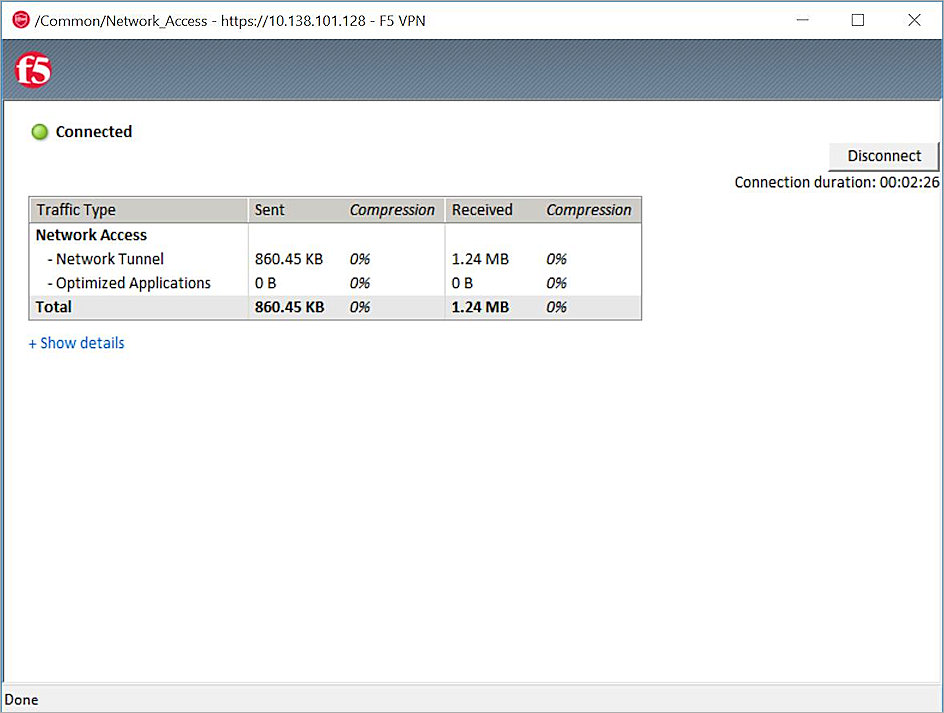Collapse the Network Access traffic group
The height and width of the screenshot is (713, 944).
pyautogui.click(x=91, y=234)
